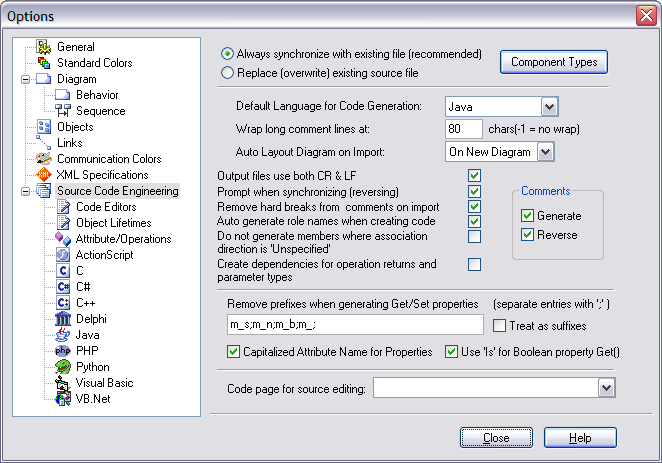
Task: Click the Links connector icon
Action: (x=43, y=143)
